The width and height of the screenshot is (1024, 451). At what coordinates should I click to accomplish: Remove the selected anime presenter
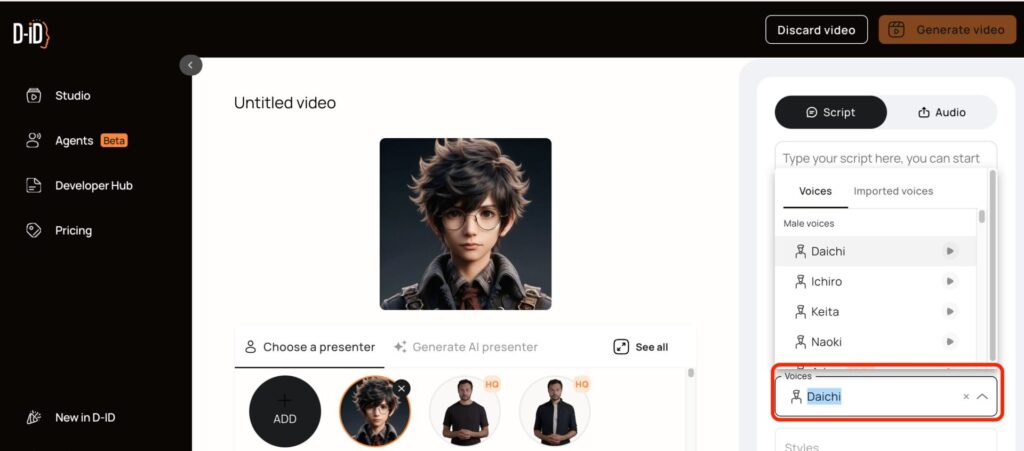[402, 388]
